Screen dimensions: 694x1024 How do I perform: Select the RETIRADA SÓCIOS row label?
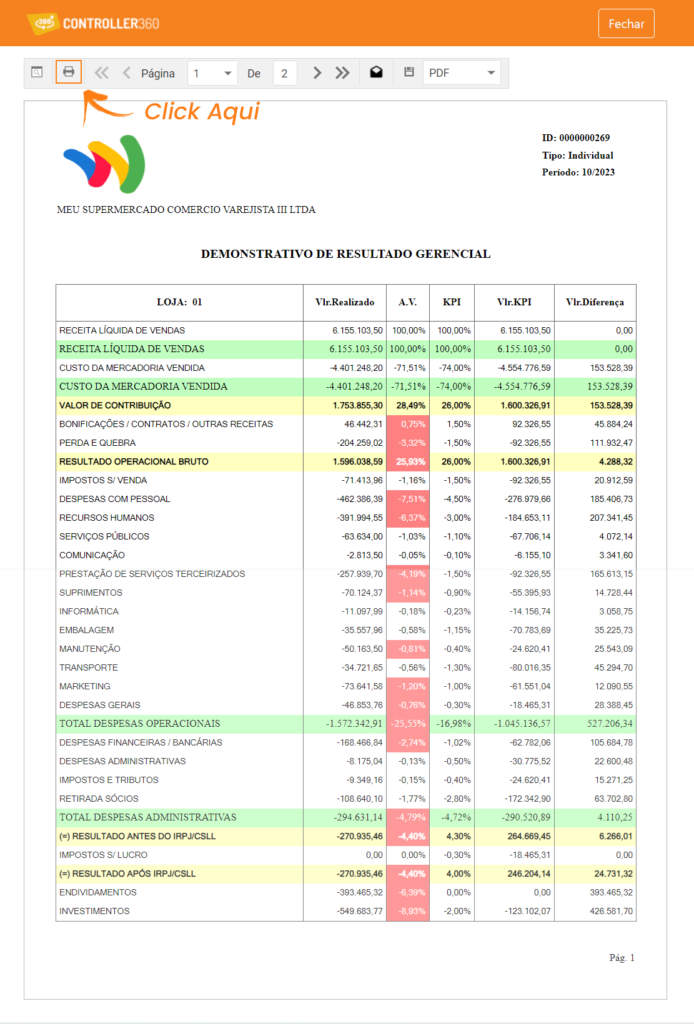[99, 799]
